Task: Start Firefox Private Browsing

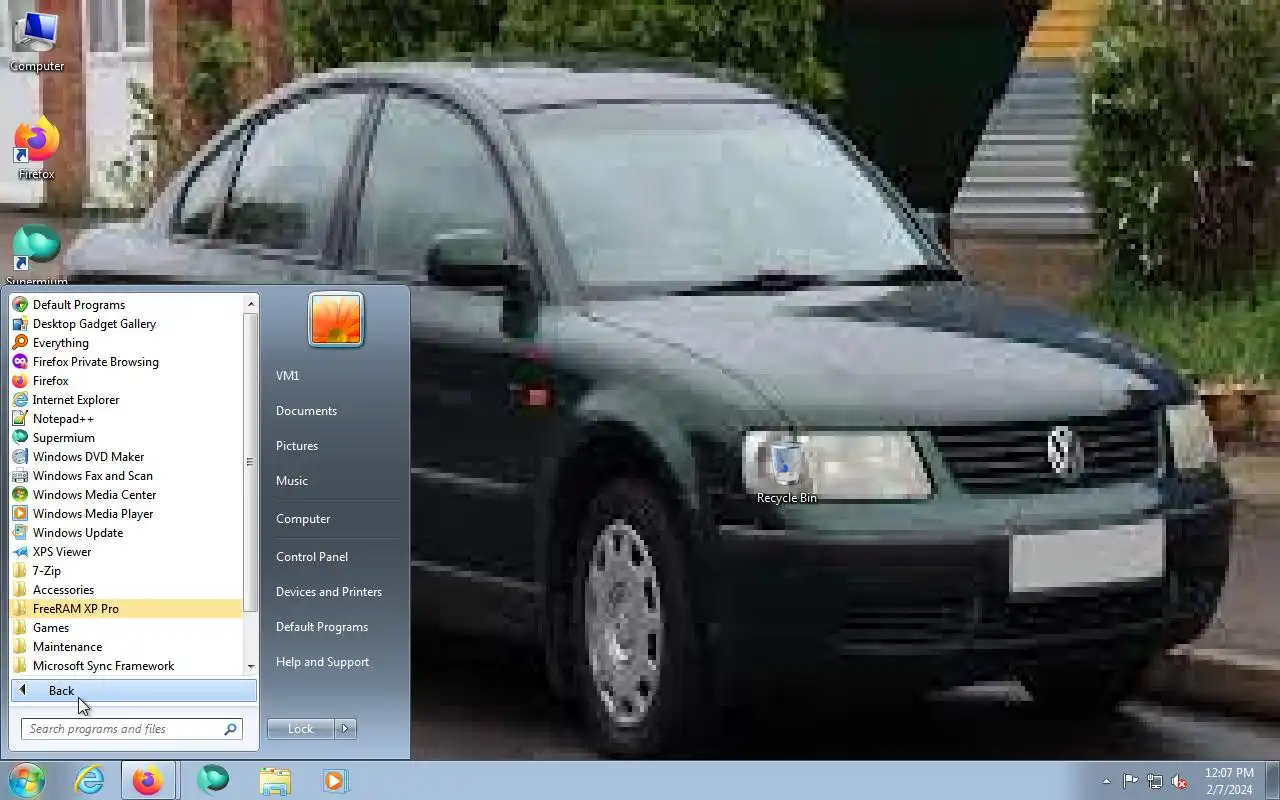Action: 126,362
